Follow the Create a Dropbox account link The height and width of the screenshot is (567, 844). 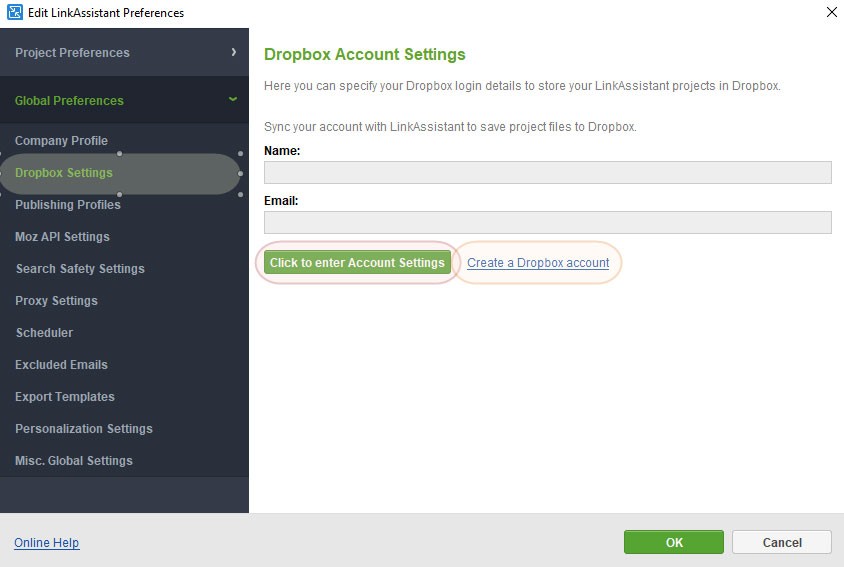pyautogui.click(x=538, y=263)
